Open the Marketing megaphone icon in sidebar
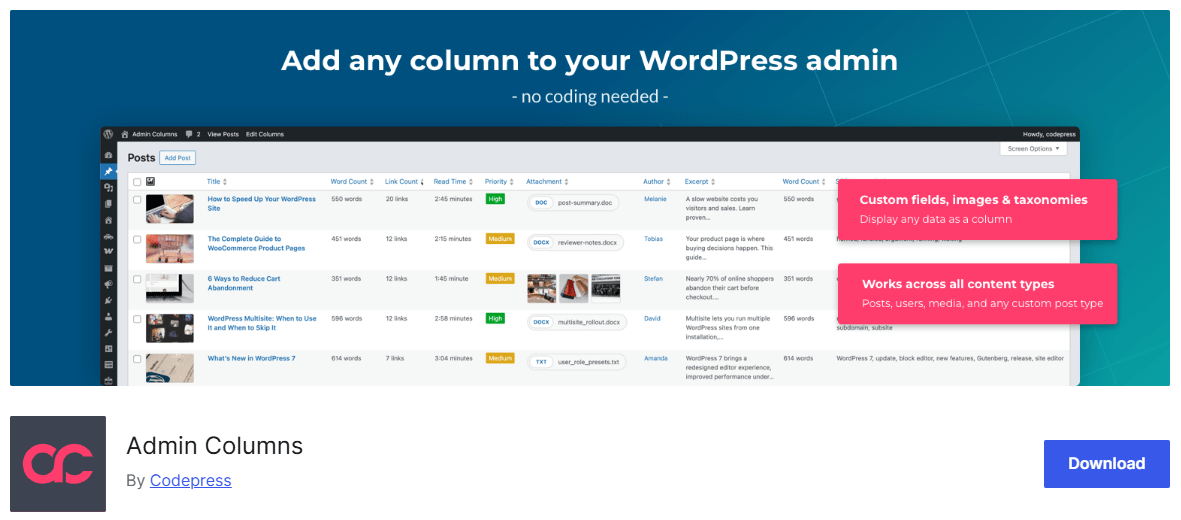Image resolution: width=1181 pixels, height=520 pixels. point(108,284)
